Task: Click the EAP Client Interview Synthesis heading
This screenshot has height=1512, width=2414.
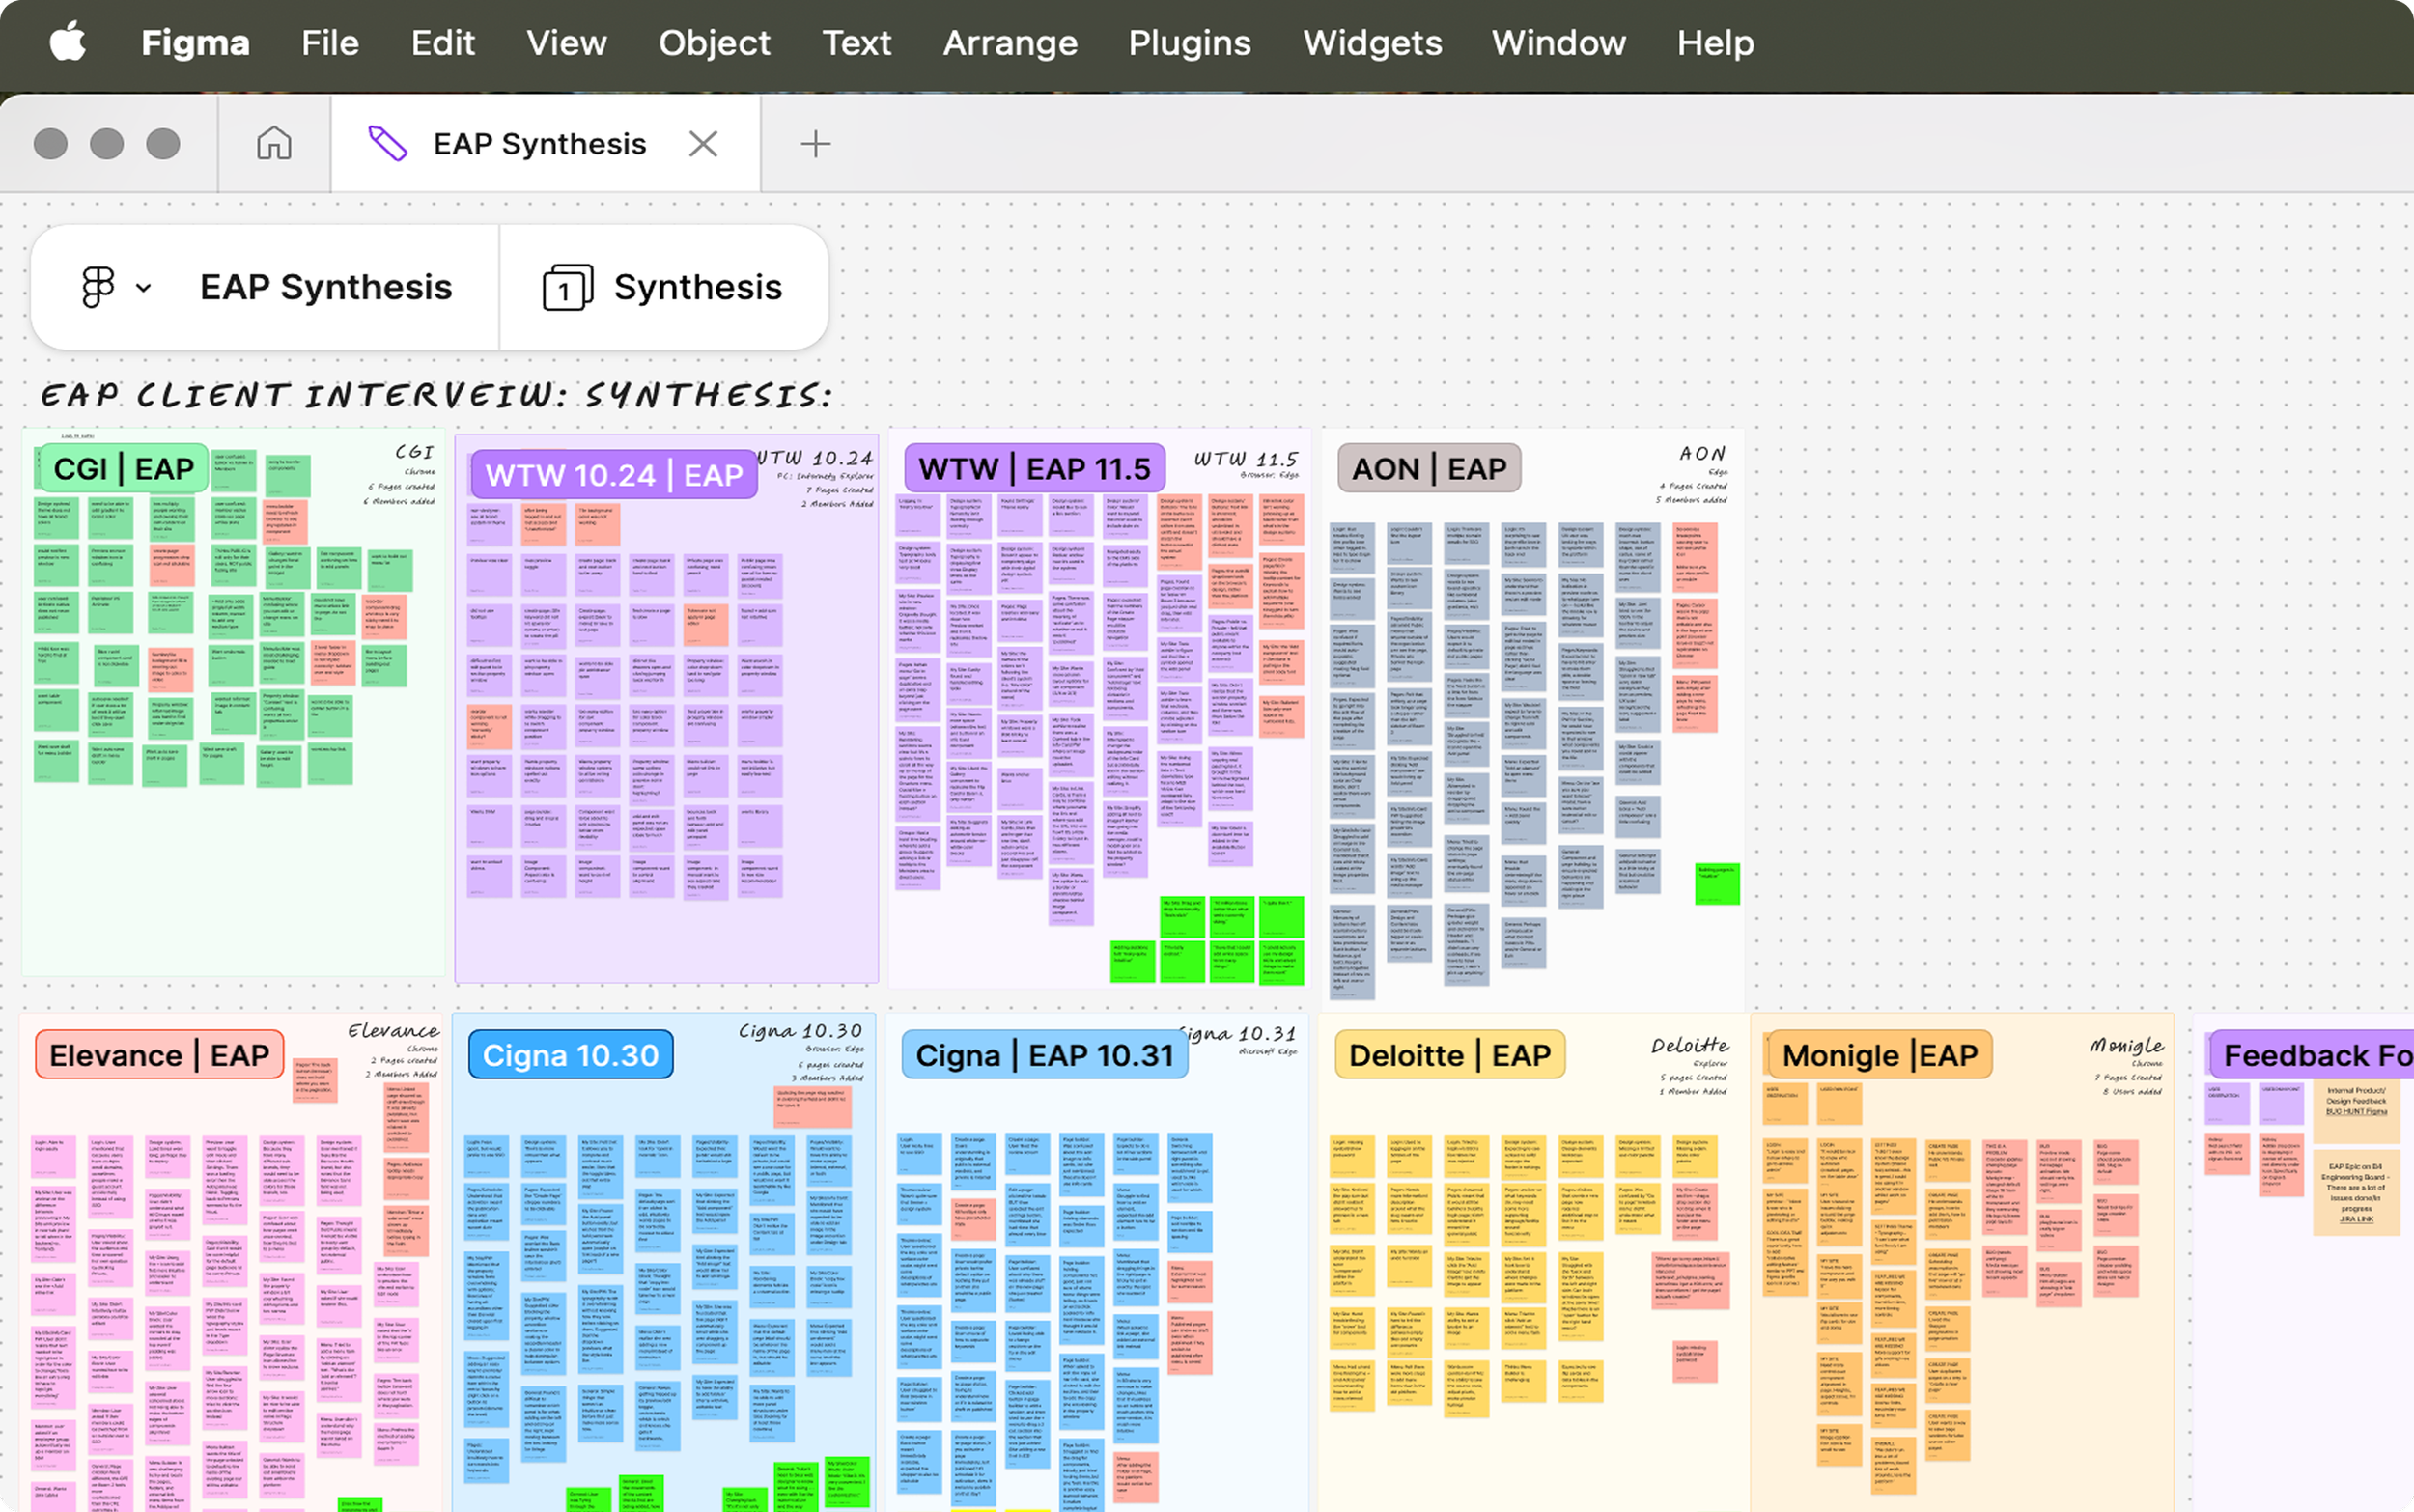Action: 436,396
